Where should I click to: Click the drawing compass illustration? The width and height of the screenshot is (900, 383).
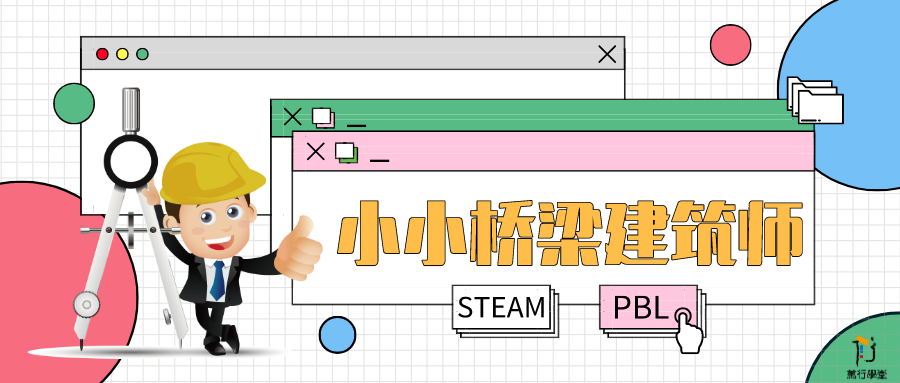(130, 218)
